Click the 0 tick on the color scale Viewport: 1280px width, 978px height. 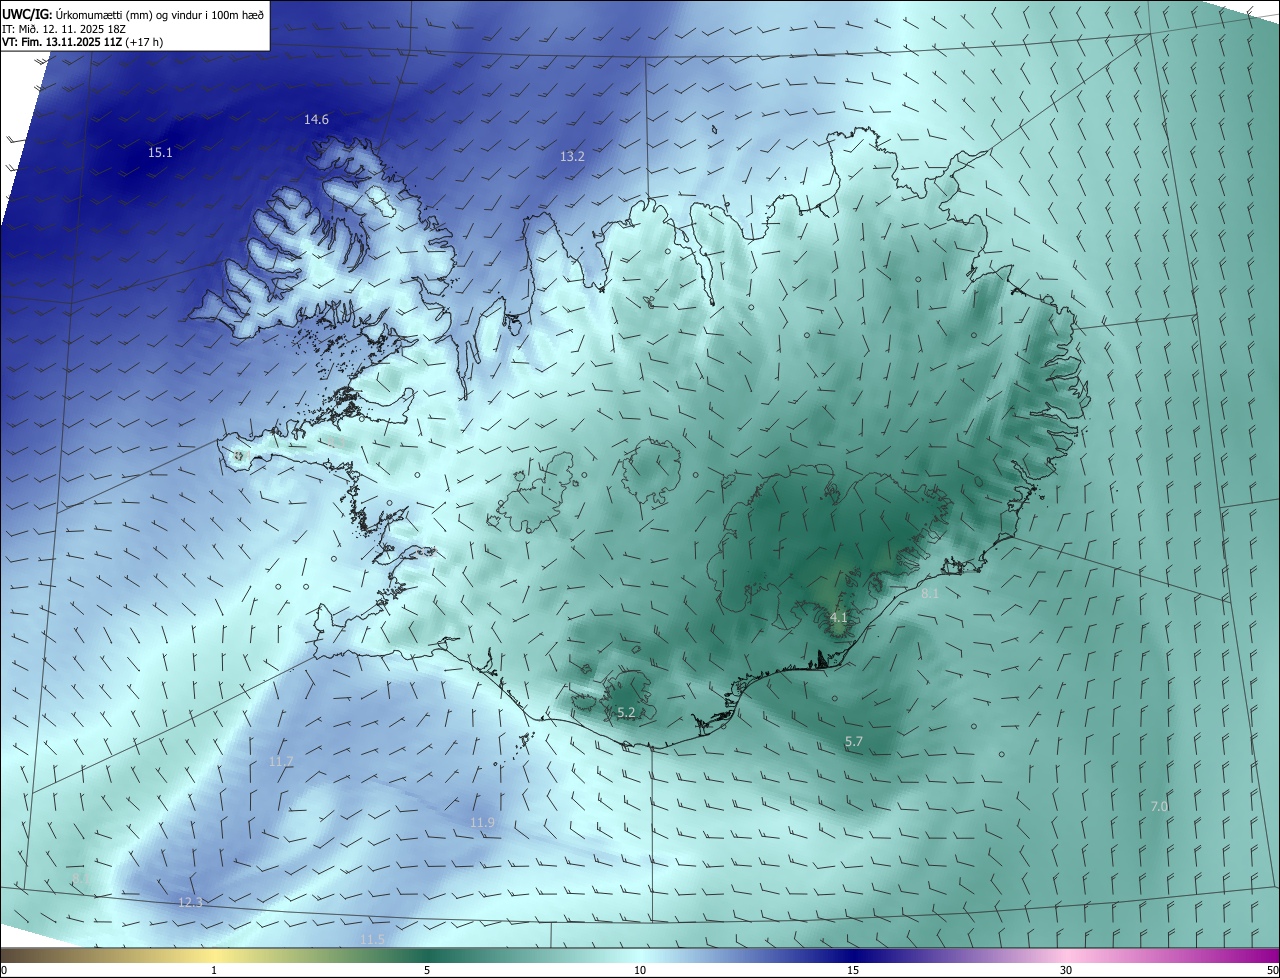[x=4, y=970]
